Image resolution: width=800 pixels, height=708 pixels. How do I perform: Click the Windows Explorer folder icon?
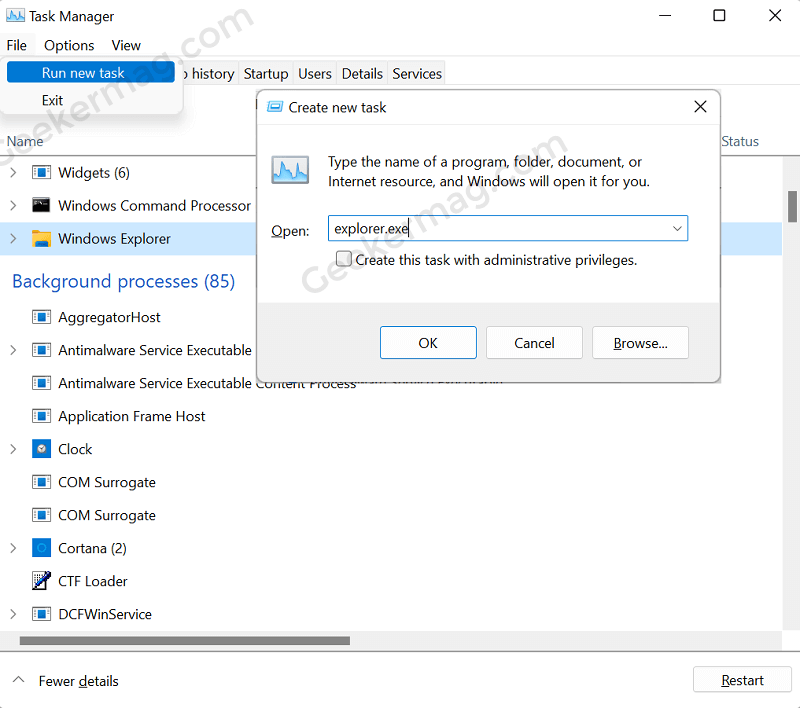[41, 238]
